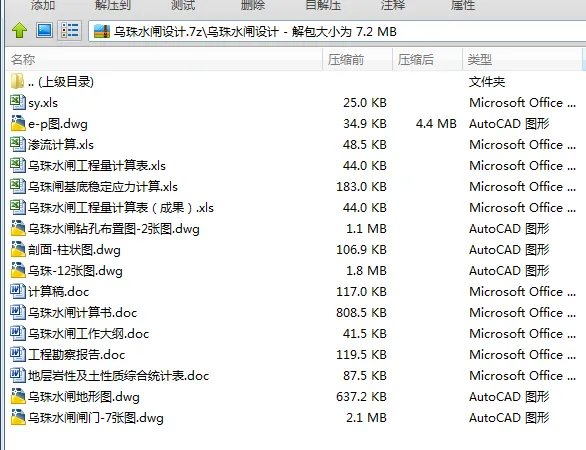The image size is (586, 450).
Task: Click the parent directory folder icon
Action: (x=17, y=81)
